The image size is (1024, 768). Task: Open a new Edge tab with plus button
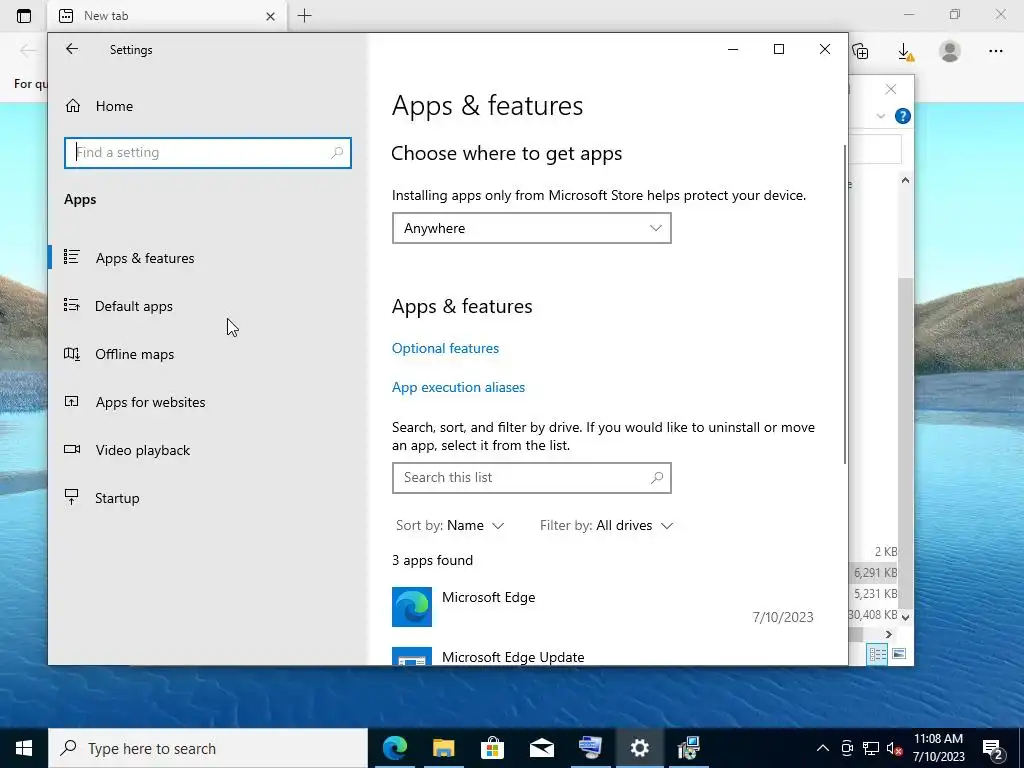pos(304,16)
